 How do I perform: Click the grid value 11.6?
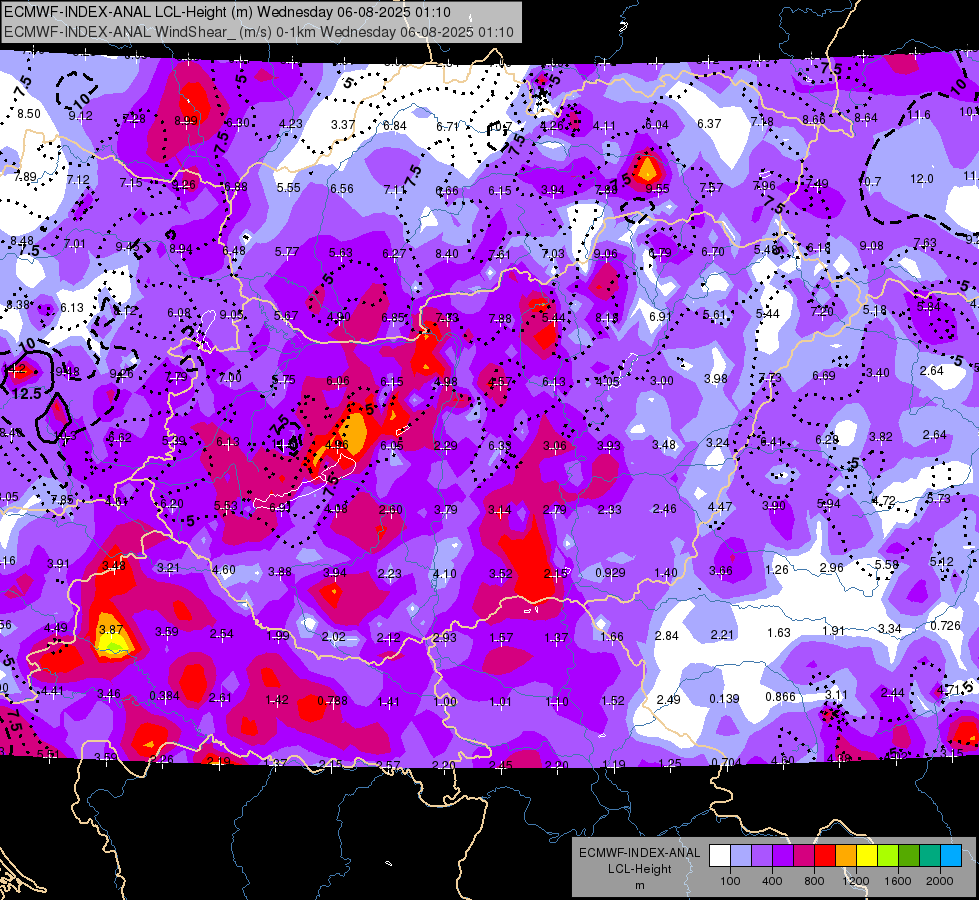[919, 114]
